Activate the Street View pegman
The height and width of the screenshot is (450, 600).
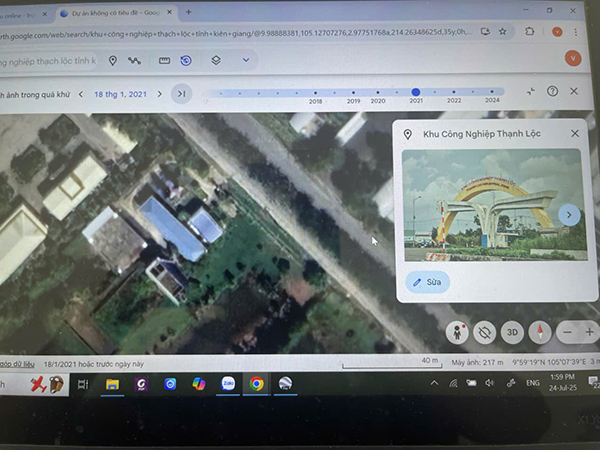(x=460, y=331)
